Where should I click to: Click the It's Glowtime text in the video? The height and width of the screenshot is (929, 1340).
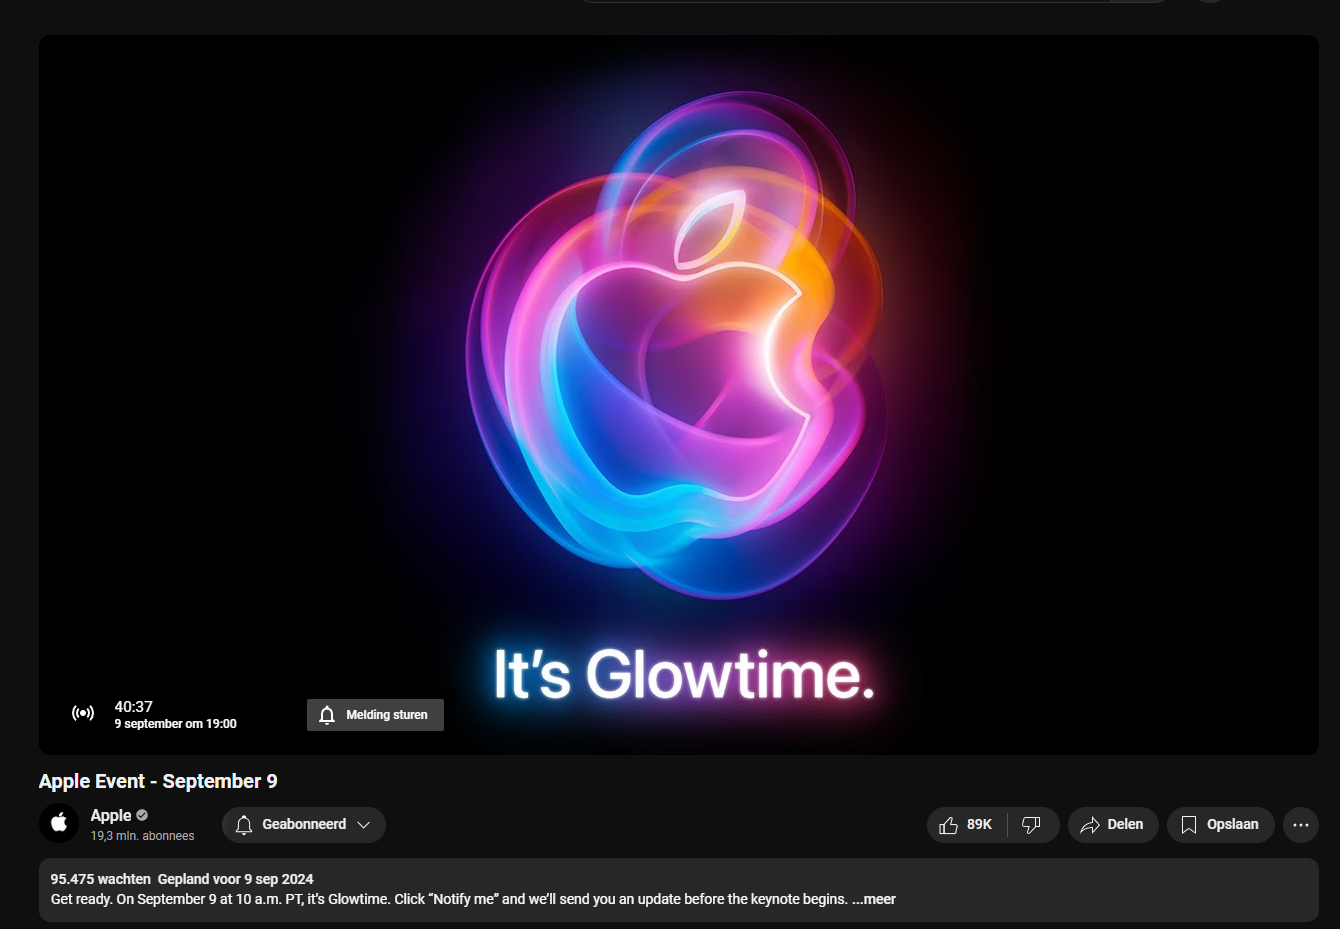click(x=684, y=675)
